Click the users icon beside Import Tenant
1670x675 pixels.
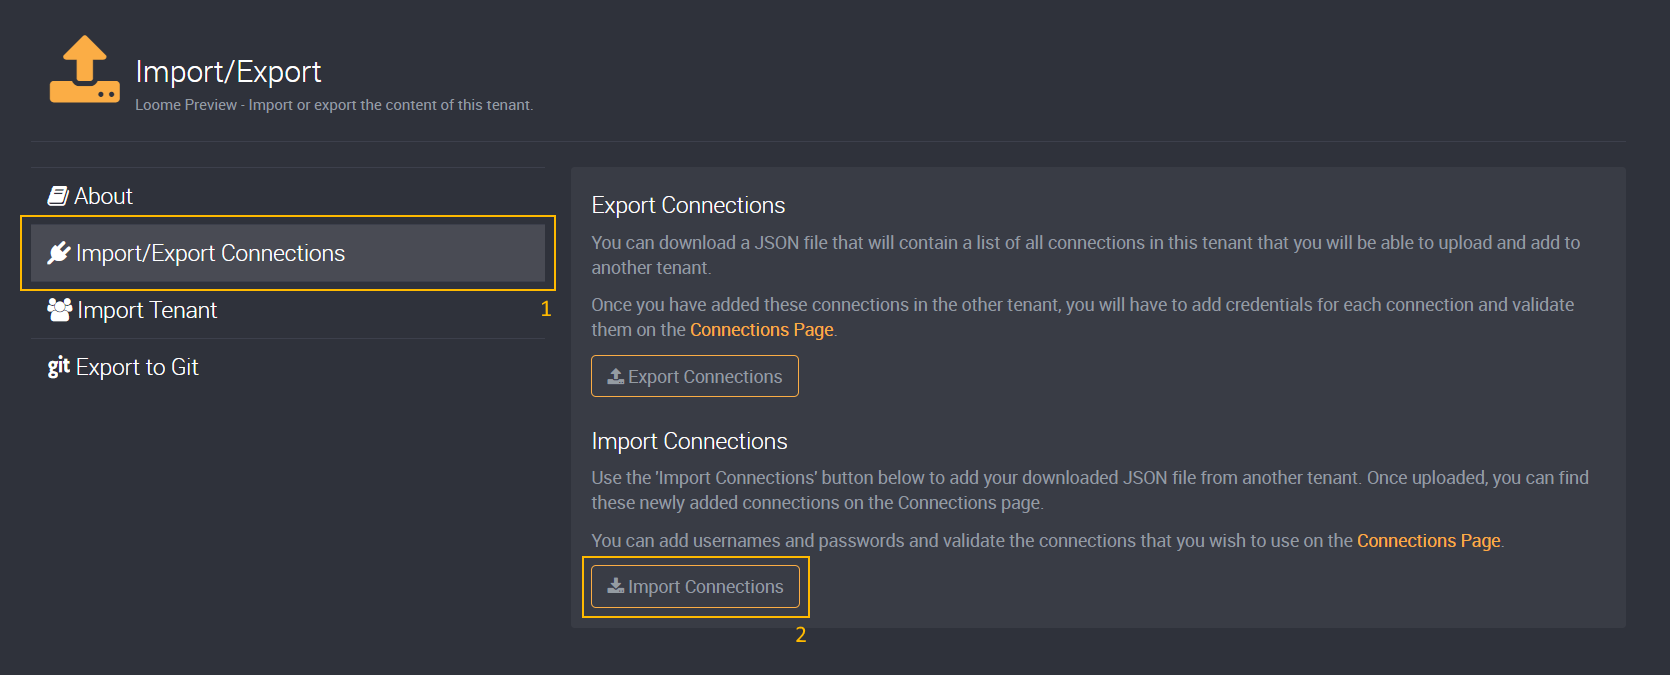(60, 310)
